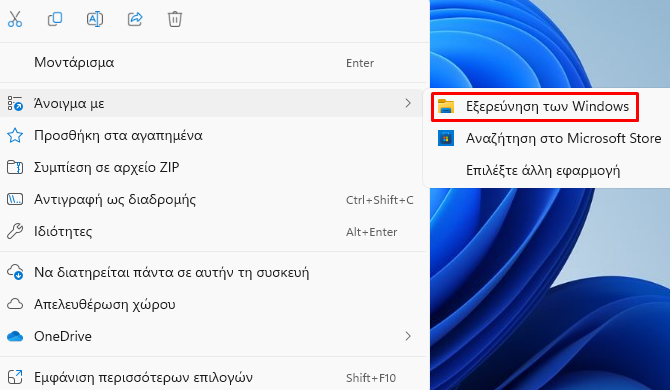
Task: Click the Share icon in the top row
Action: (x=135, y=19)
